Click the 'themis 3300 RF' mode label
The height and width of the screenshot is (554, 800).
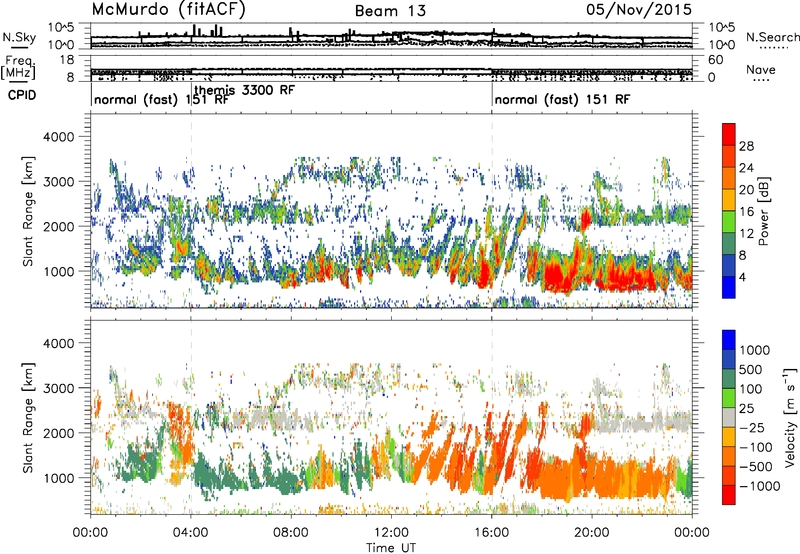(245, 90)
